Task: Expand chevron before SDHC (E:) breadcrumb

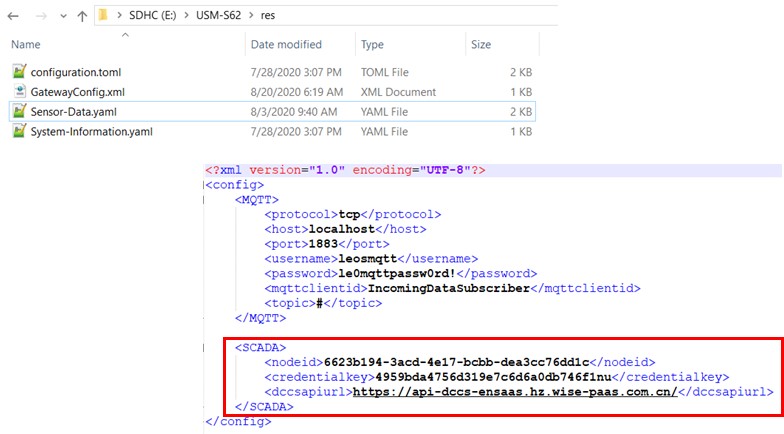Action: pos(121,16)
